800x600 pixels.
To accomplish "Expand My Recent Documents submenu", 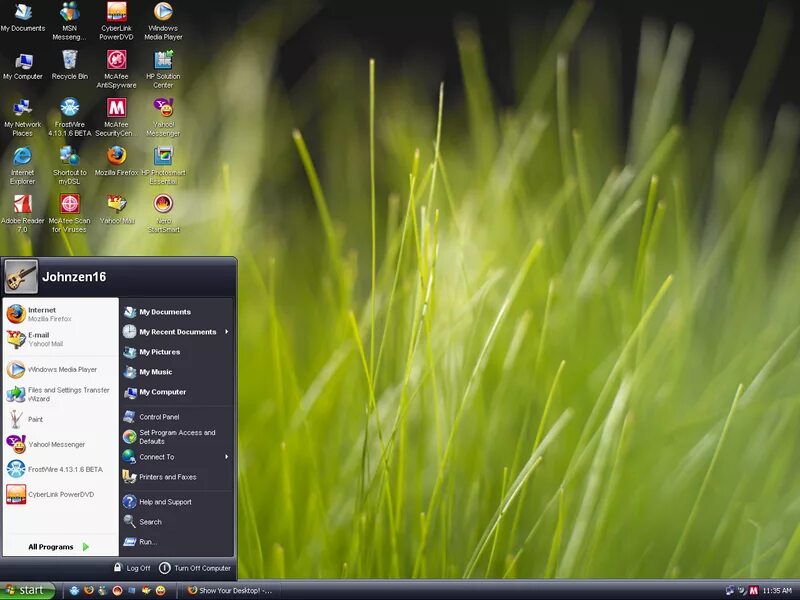I will tap(177, 332).
